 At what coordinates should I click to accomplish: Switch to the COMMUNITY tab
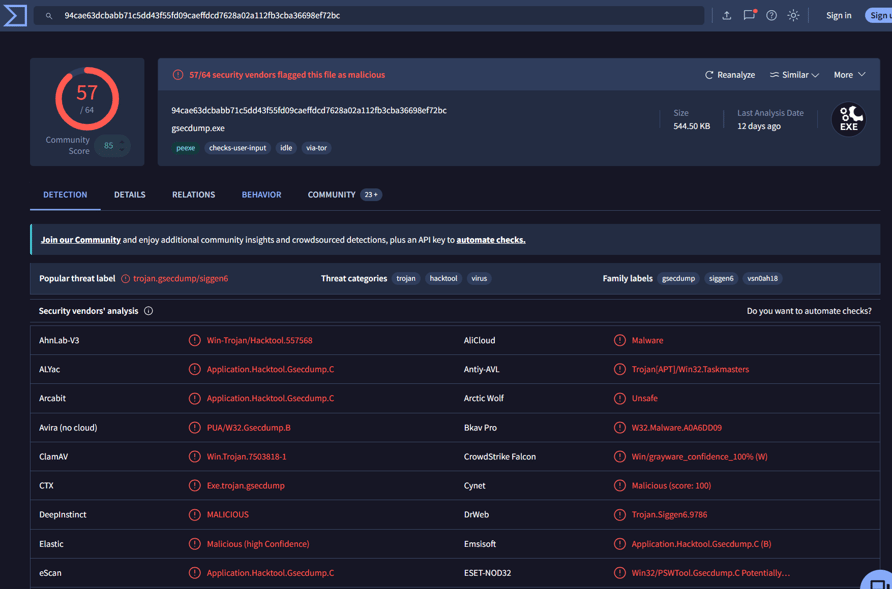point(345,195)
